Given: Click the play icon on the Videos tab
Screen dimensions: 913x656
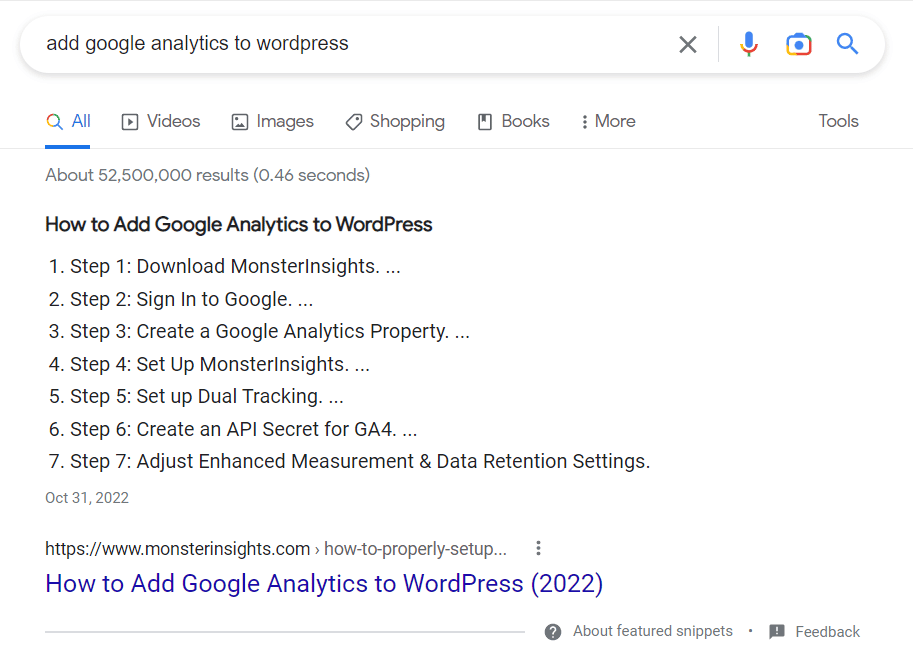Looking at the screenshot, I should tap(130, 121).
